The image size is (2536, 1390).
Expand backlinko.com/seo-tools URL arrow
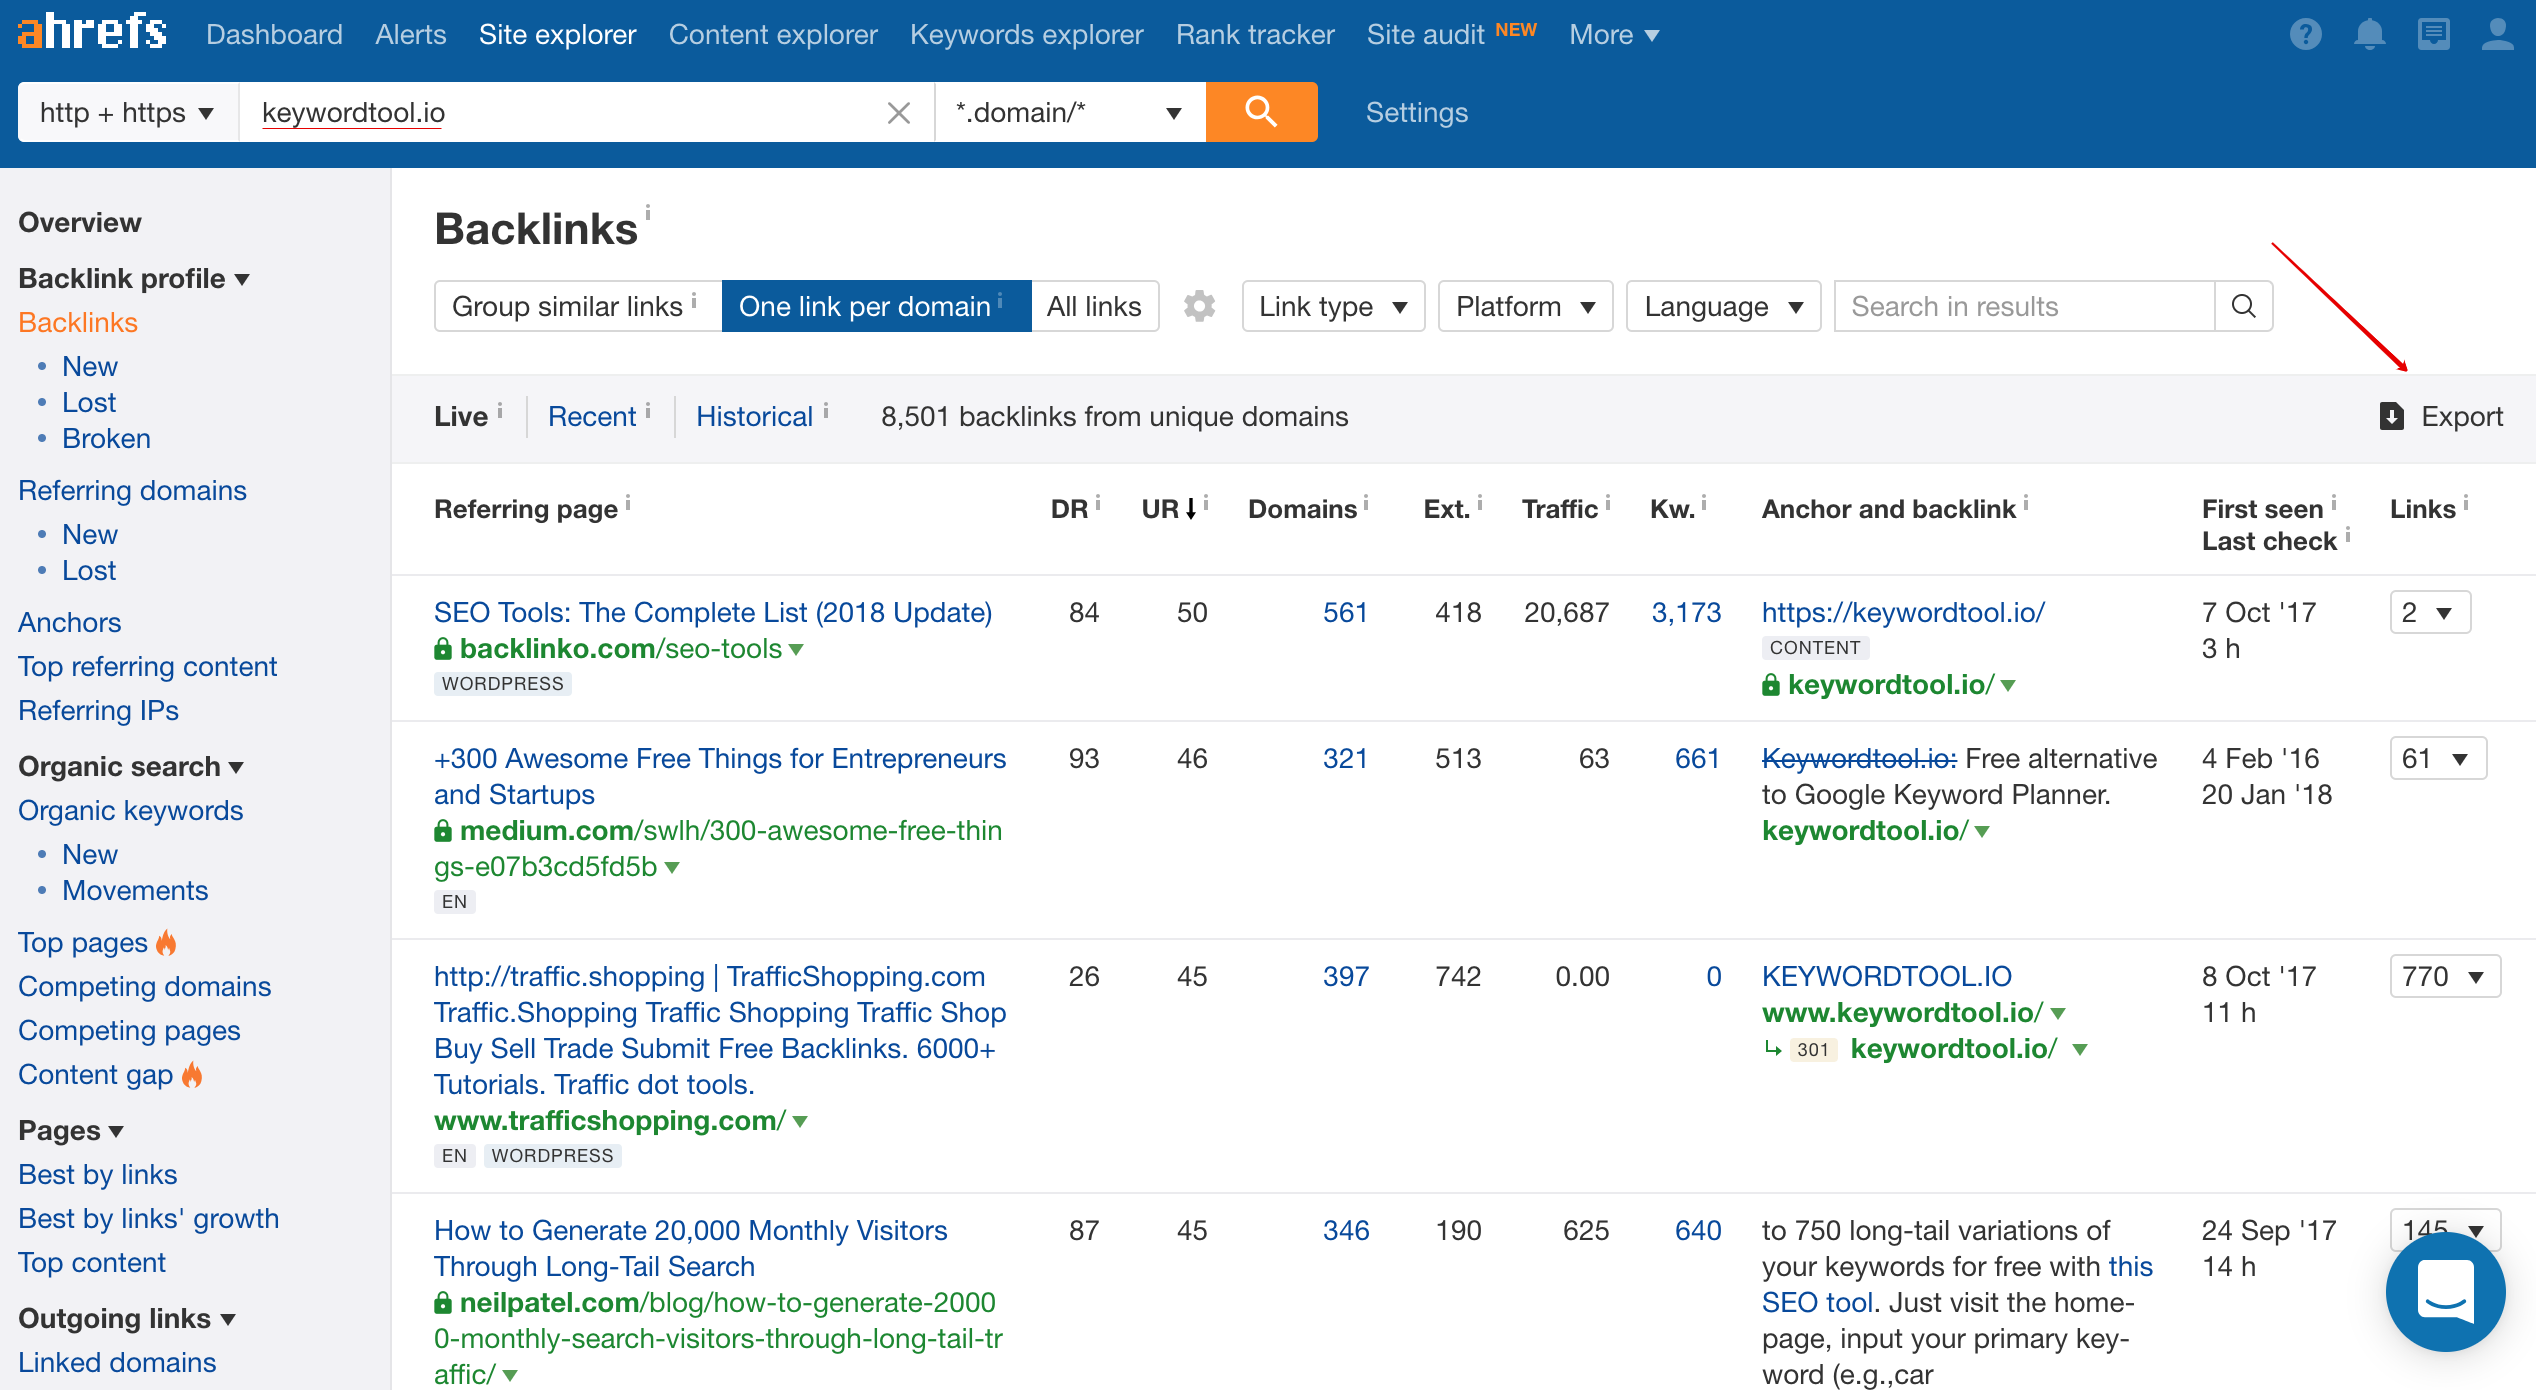click(796, 649)
